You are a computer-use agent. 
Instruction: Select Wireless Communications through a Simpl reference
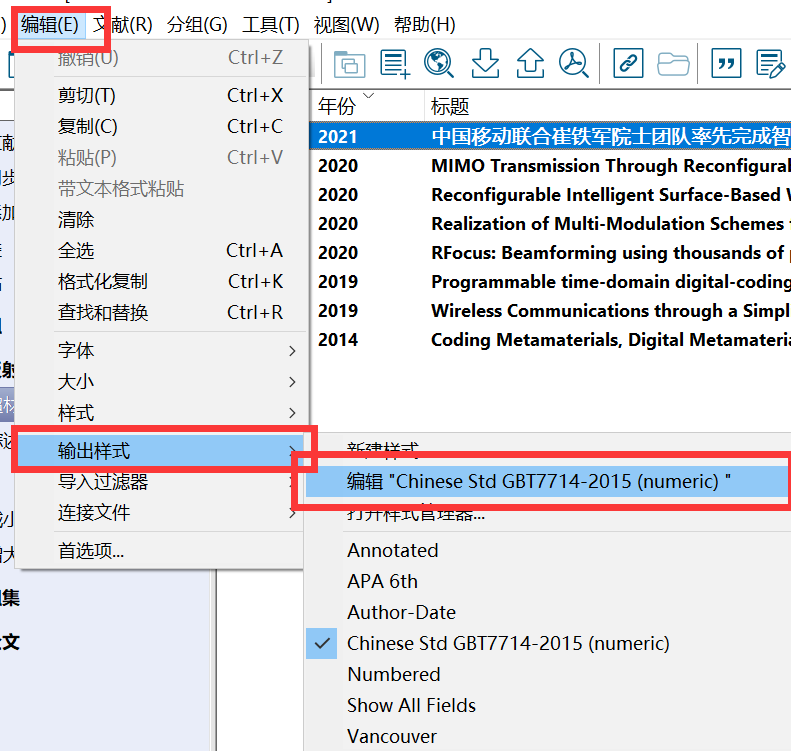[550, 311]
